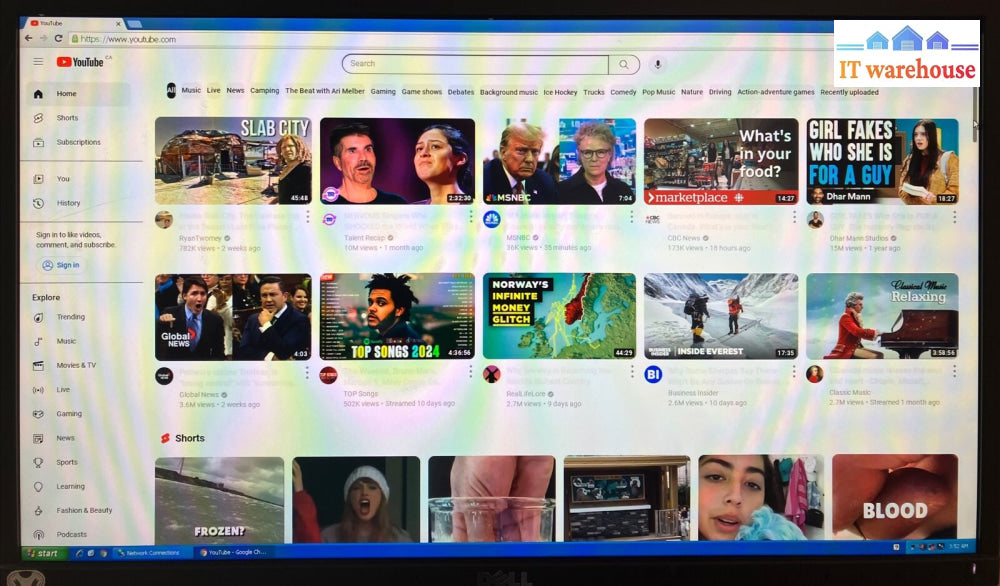Select the Live filter chip
Viewport: 1000px width, 586px height.
pos(214,91)
